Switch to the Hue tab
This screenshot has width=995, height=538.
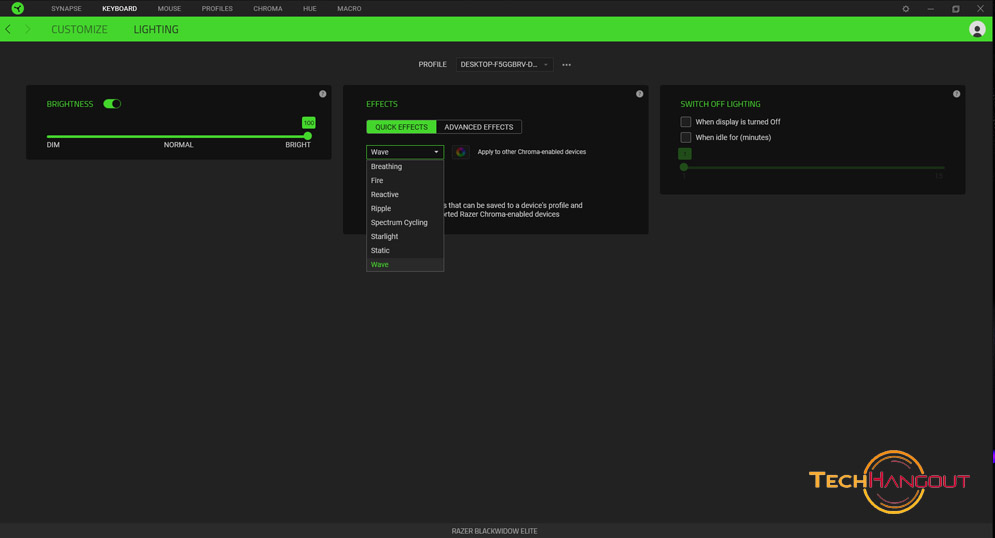tap(310, 9)
